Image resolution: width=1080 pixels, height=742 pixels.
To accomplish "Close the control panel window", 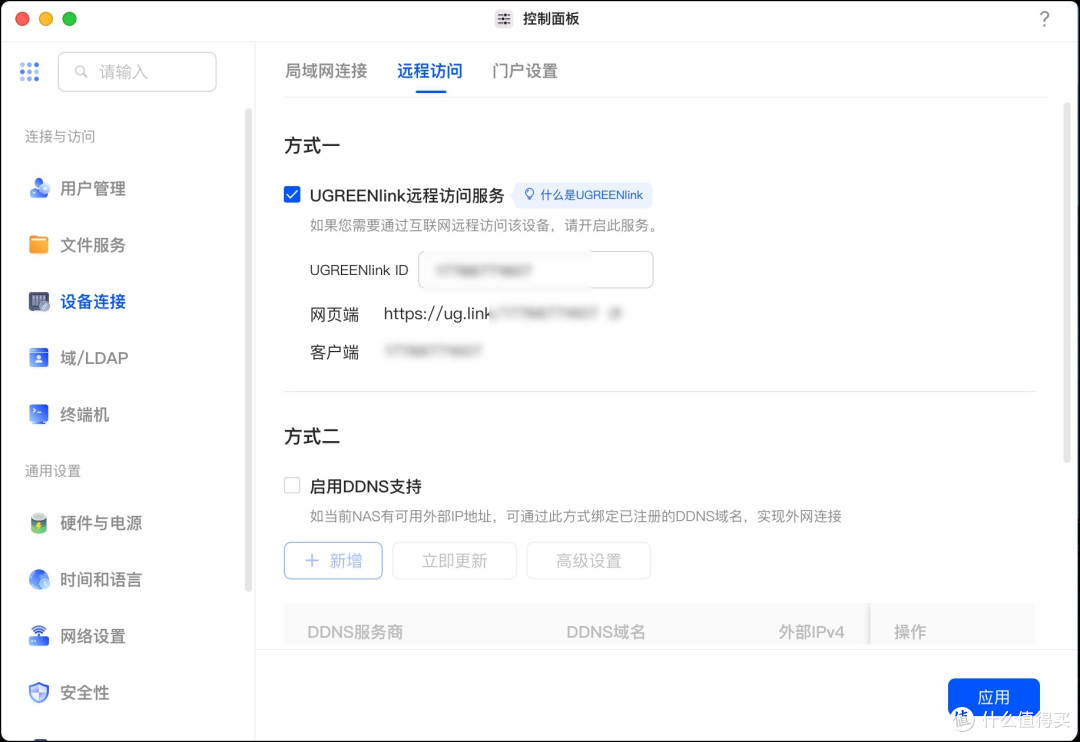I will tap(22, 19).
